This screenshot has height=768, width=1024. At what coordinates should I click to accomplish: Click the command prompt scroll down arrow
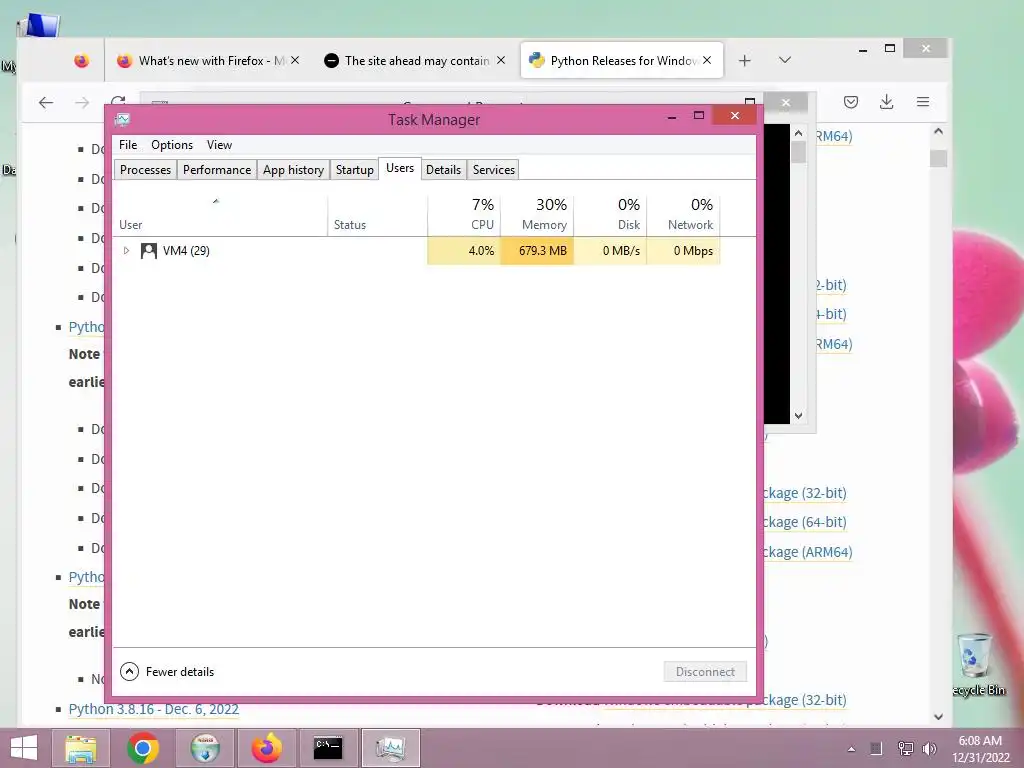(798, 416)
